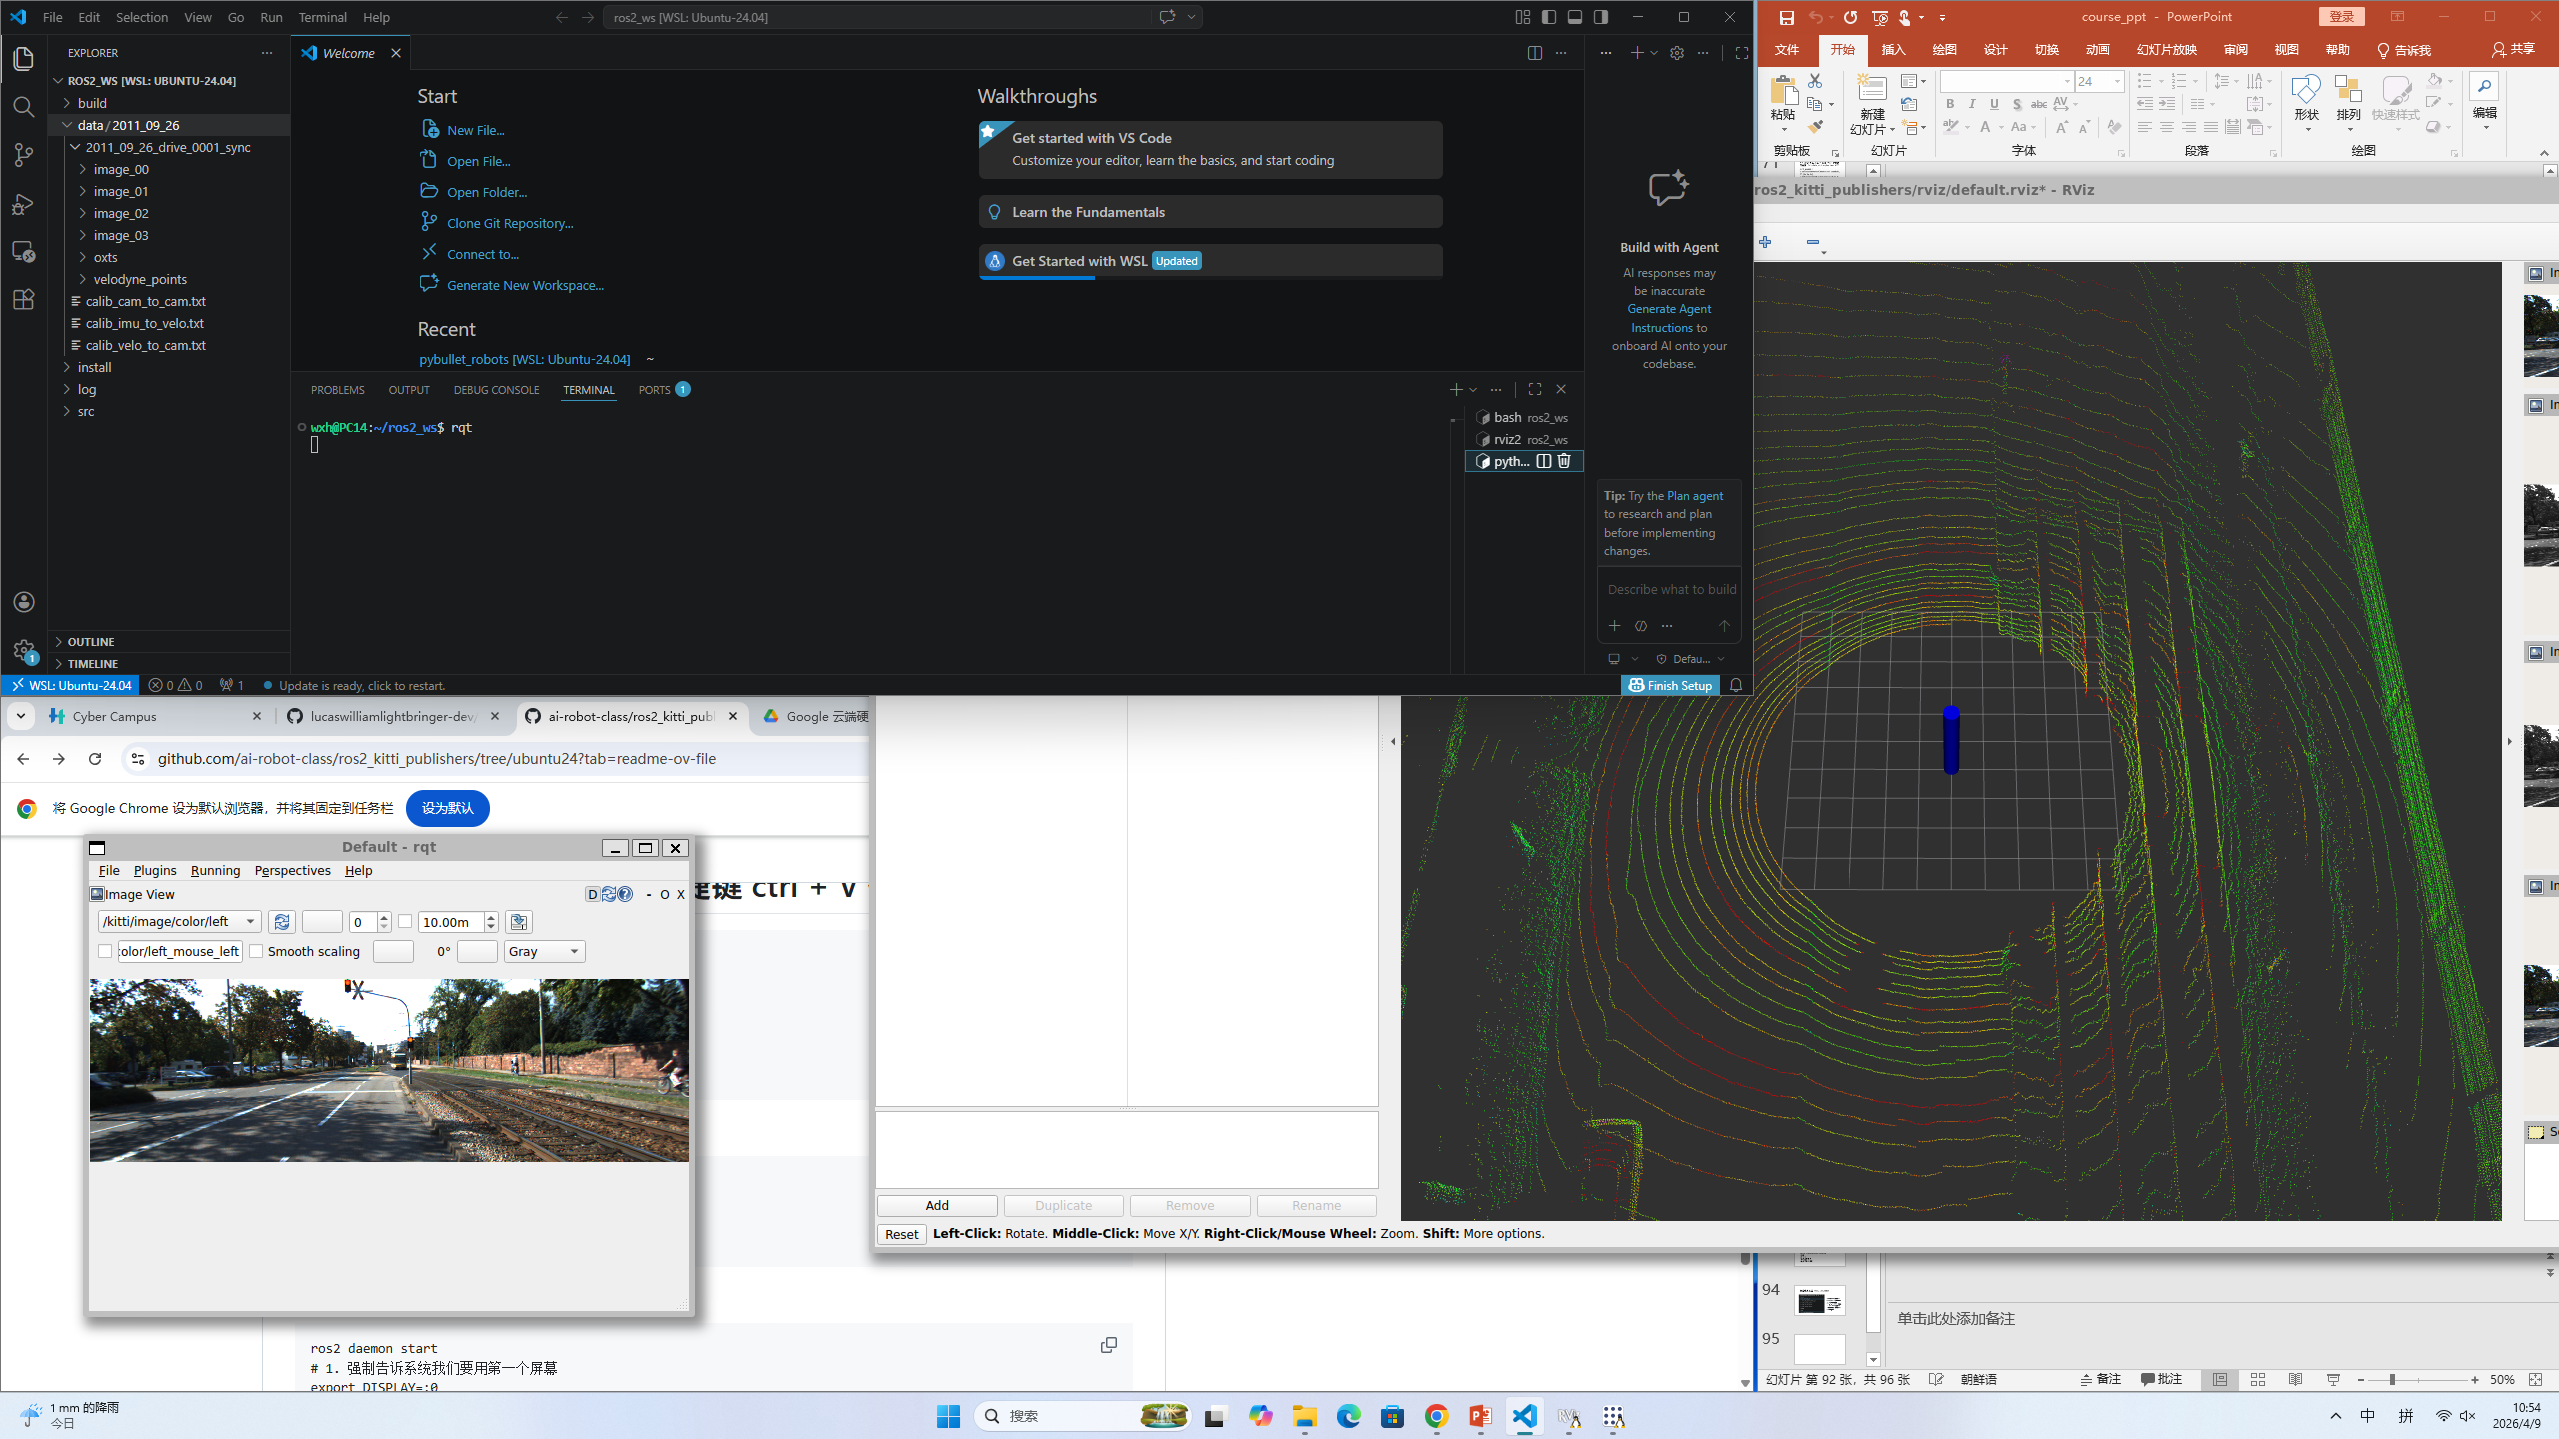
Task: Open File Explorer from the Windows taskbar
Action: coord(1304,1416)
